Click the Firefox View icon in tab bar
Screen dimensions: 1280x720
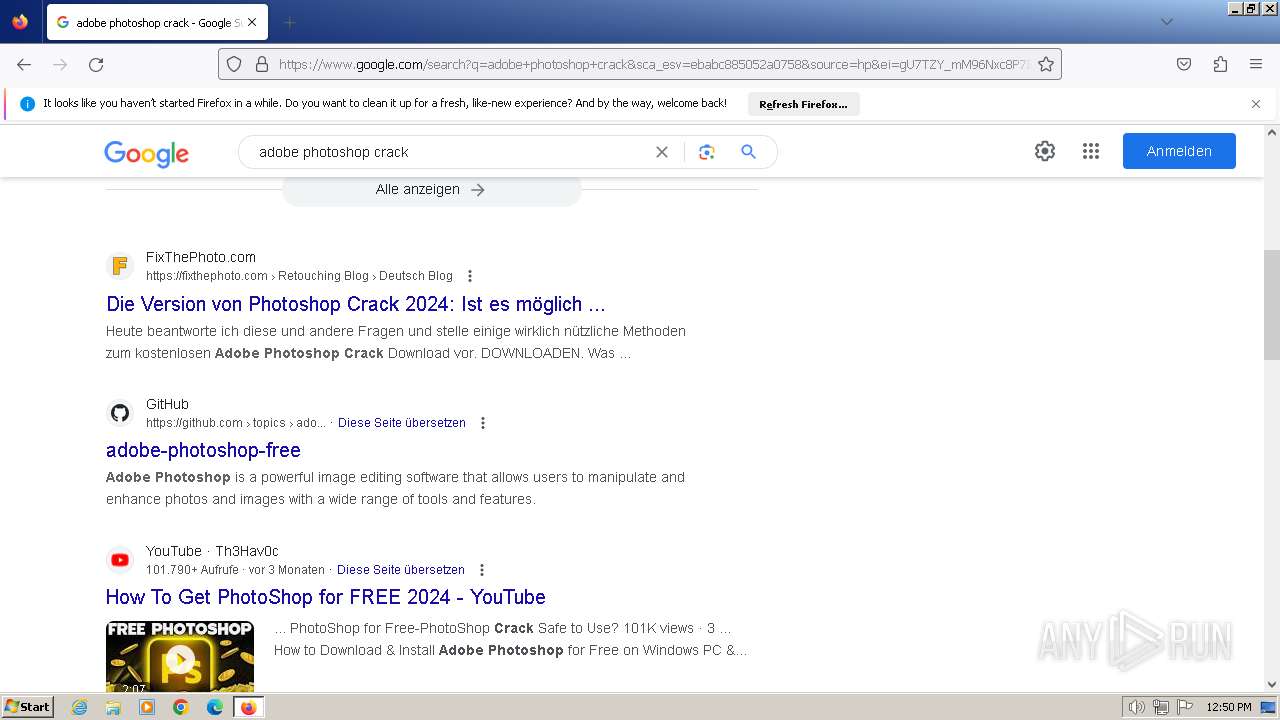tap(20, 22)
